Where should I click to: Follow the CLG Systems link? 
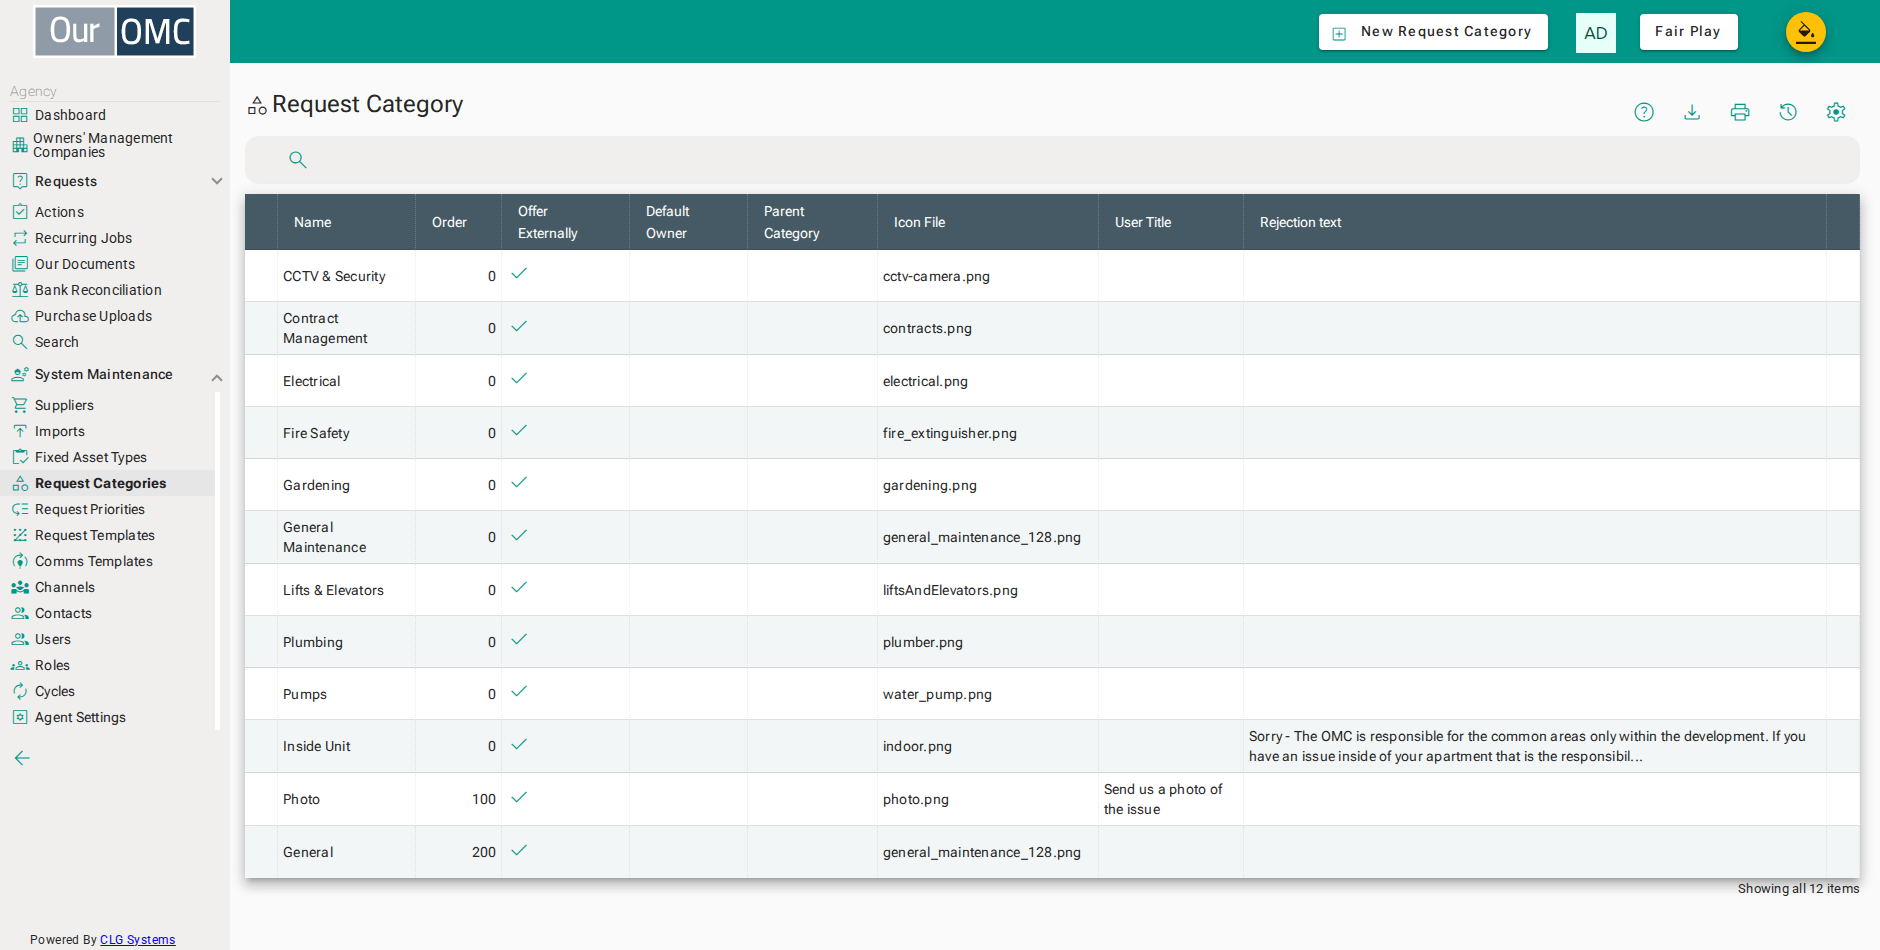click(x=137, y=940)
